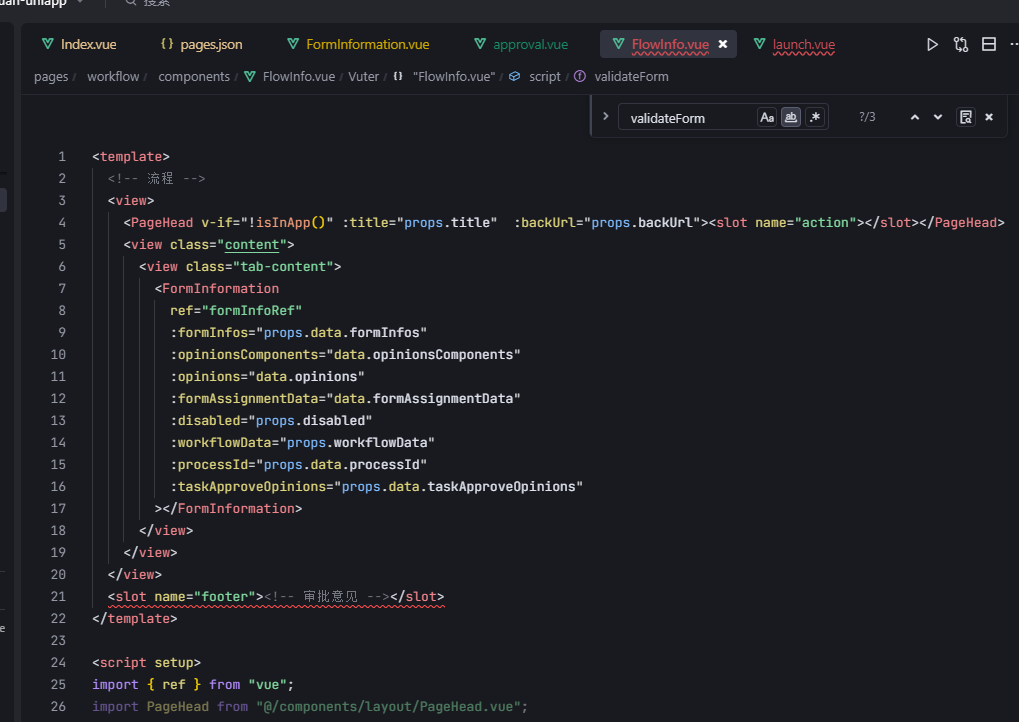Open the validateForm breadcrumb symbol list
This screenshot has width=1019, height=722.
tap(631, 76)
